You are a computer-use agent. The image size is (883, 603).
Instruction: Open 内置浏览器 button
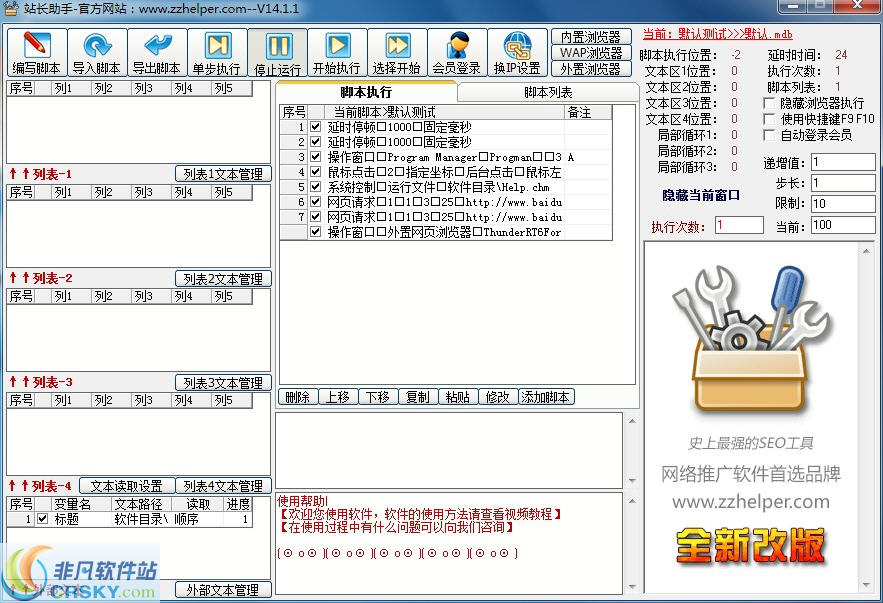coord(591,37)
